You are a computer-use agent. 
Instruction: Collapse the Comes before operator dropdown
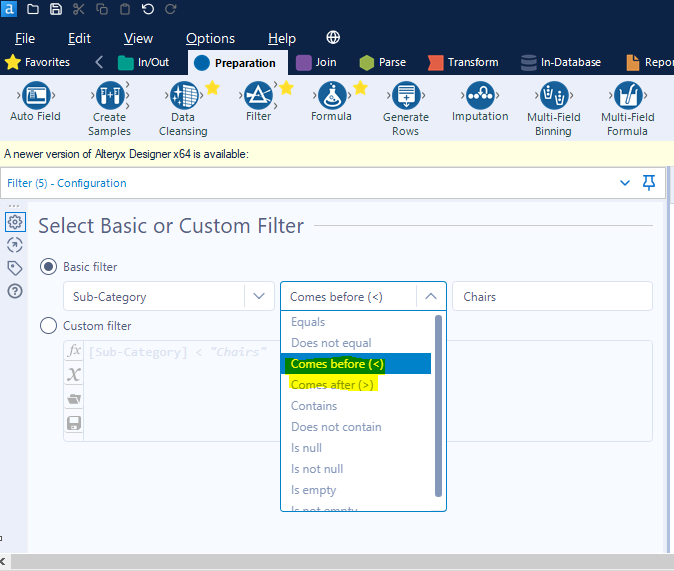[x=430, y=296]
